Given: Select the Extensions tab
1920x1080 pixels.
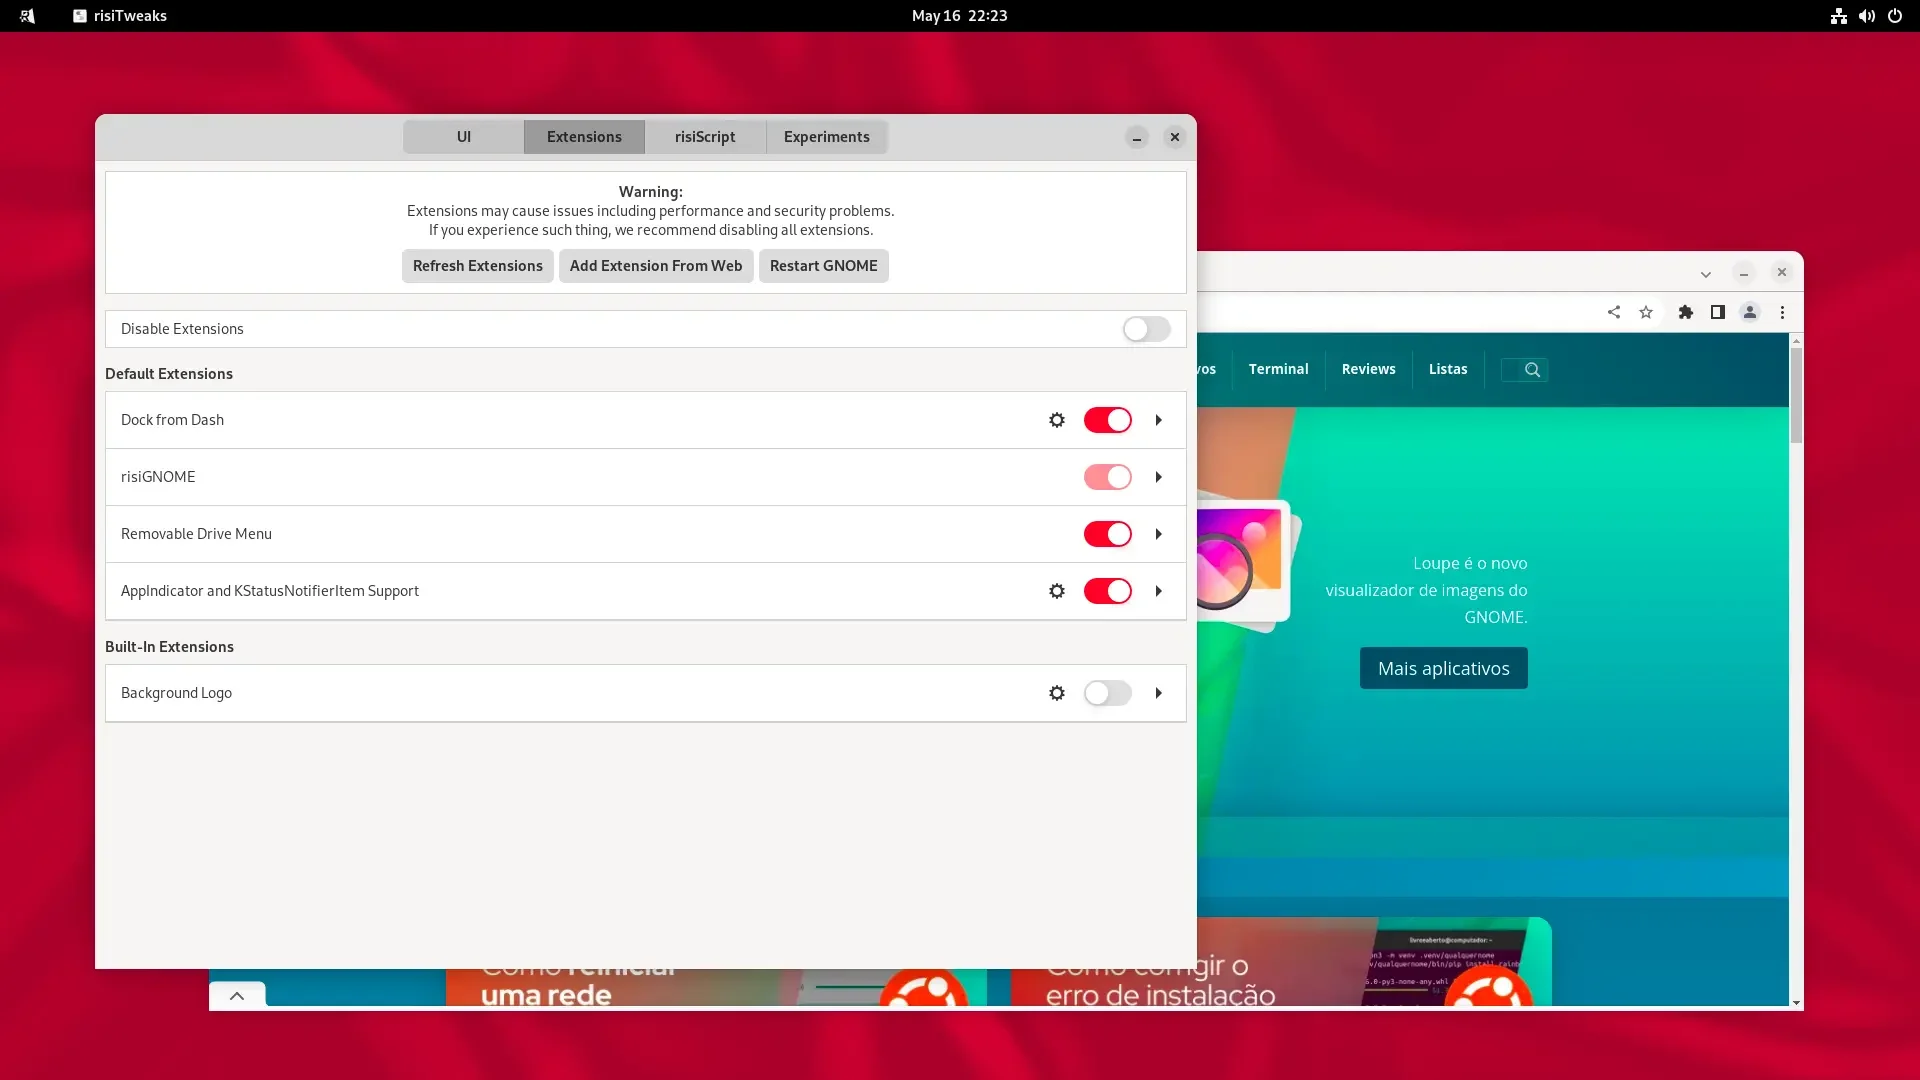Looking at the screenshot, I should (x=584, y=137).
